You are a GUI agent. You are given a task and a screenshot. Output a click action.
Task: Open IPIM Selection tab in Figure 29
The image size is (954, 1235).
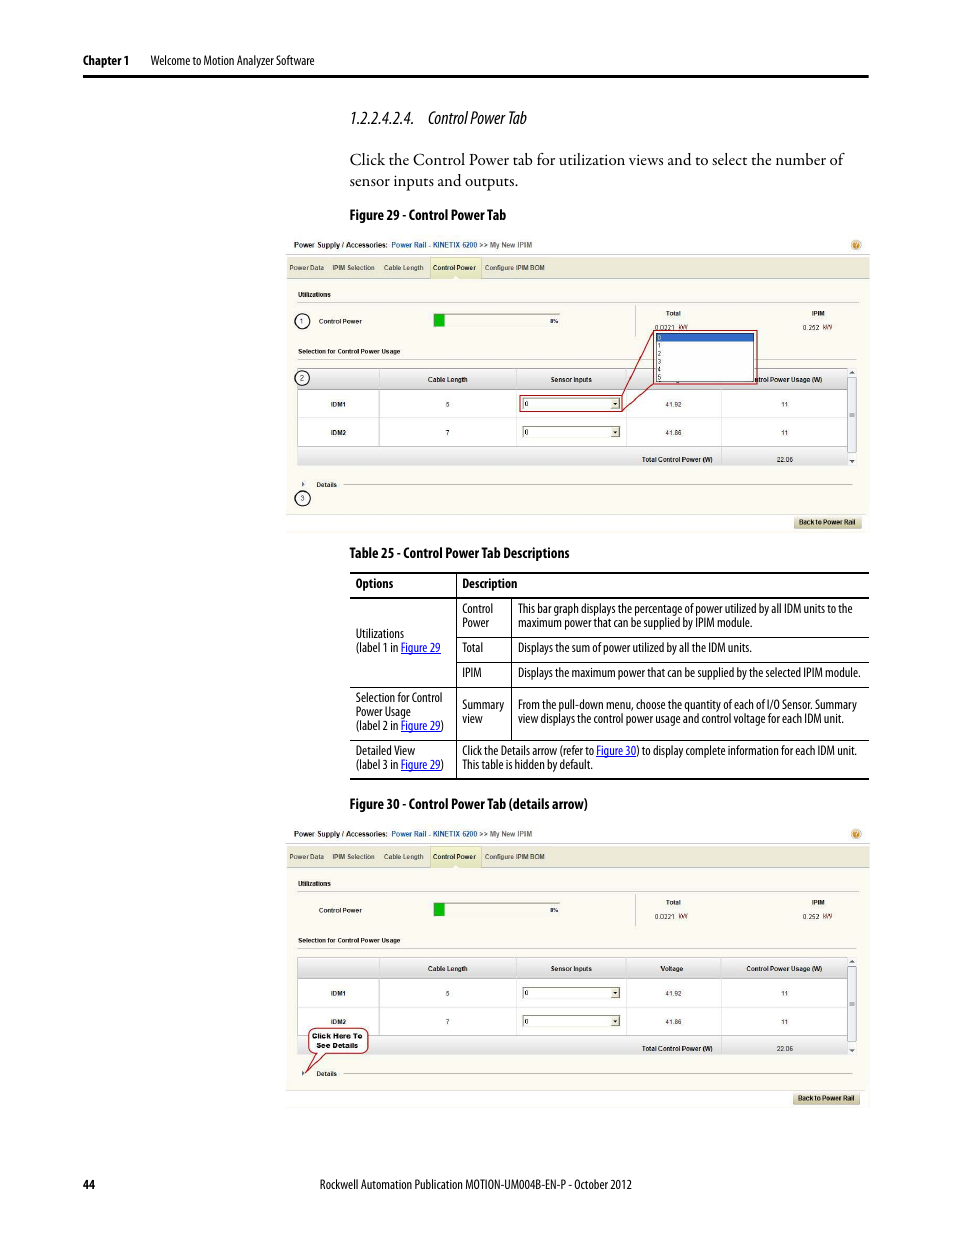pyautogui.click(x=354, y=268)
